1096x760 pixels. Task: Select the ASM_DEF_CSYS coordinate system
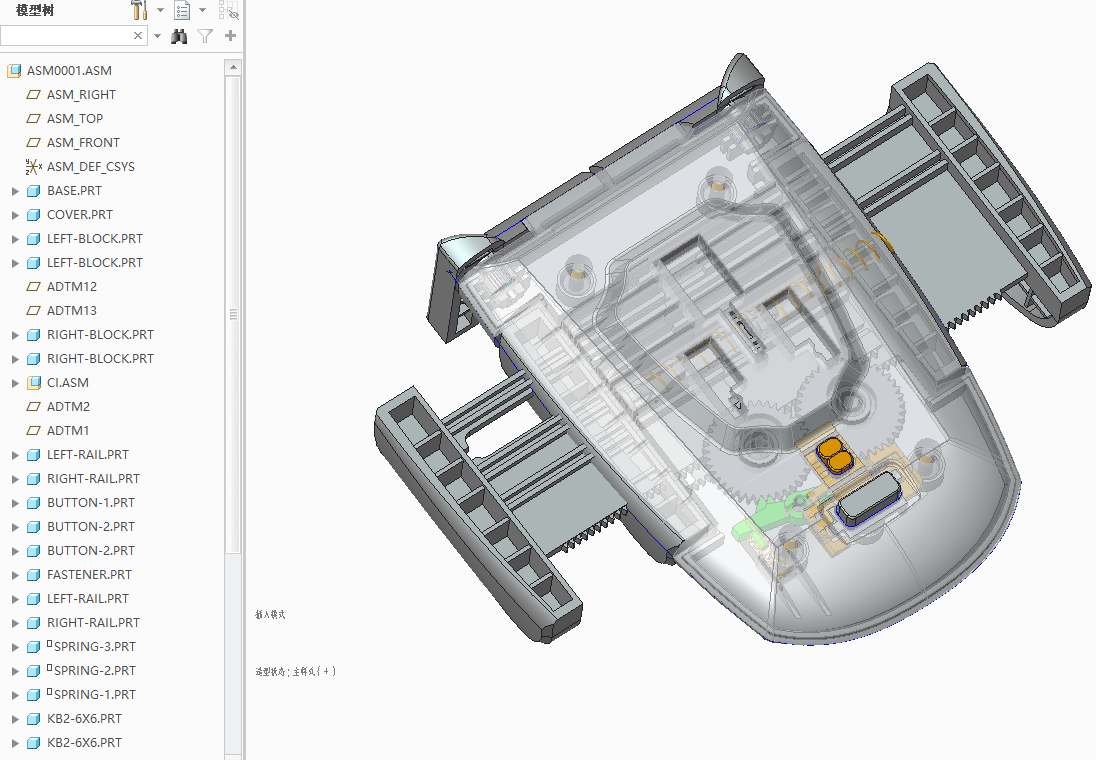90,167
